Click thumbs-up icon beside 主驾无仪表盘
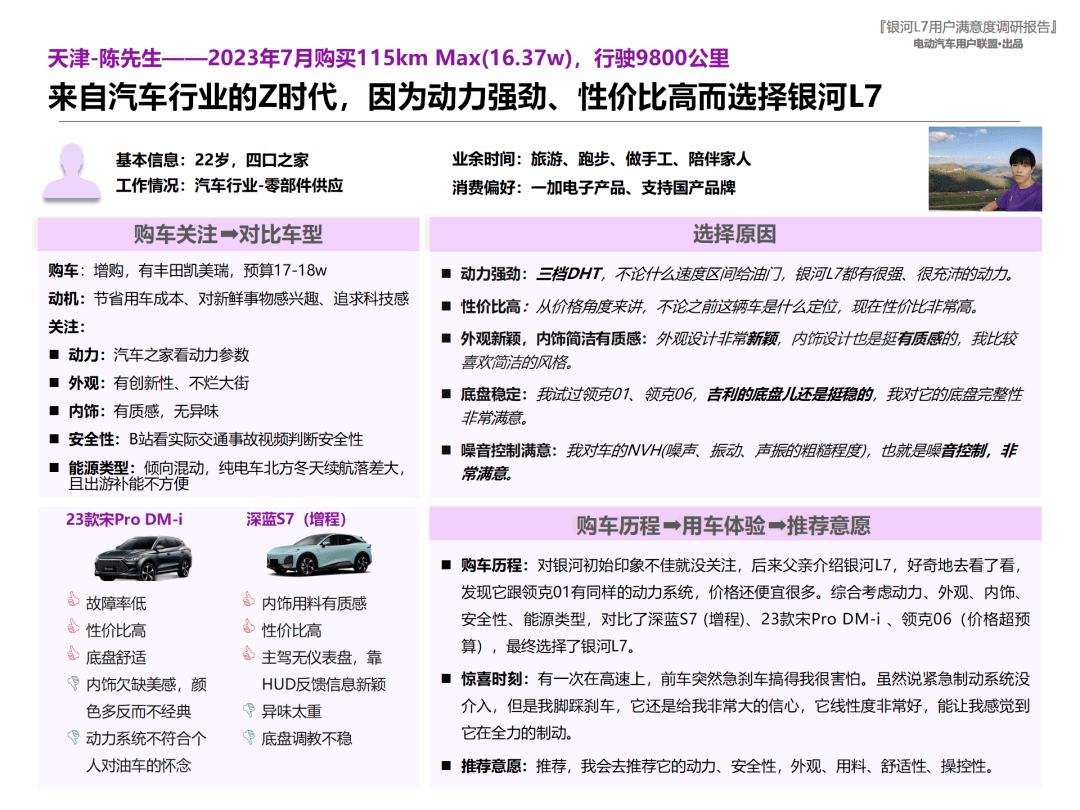Image resolution: width=1080 pixels, height=810 pixels. pyautogui.click(x=249, y=653)
